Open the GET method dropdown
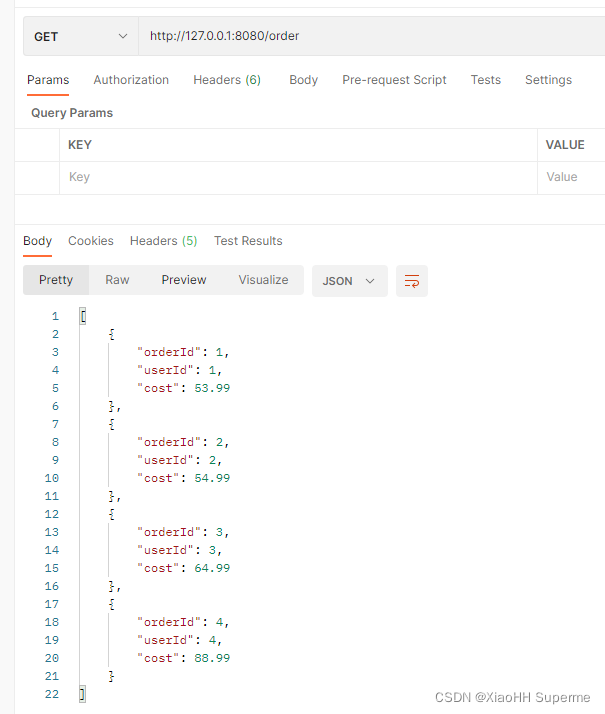 (81, 36)
